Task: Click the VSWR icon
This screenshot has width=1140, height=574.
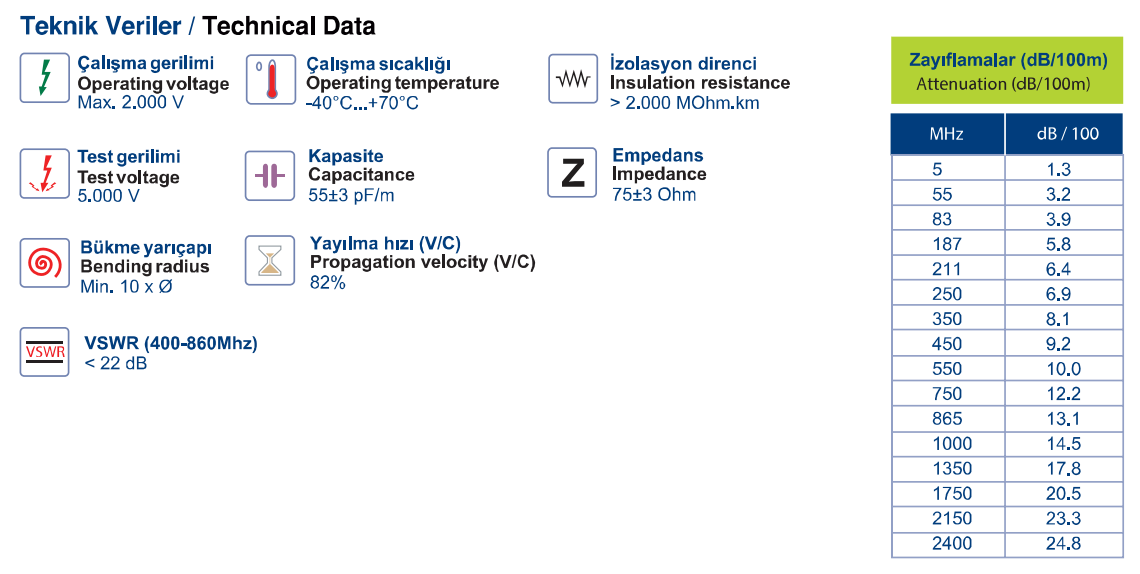Action: click(x=44, y=352)
